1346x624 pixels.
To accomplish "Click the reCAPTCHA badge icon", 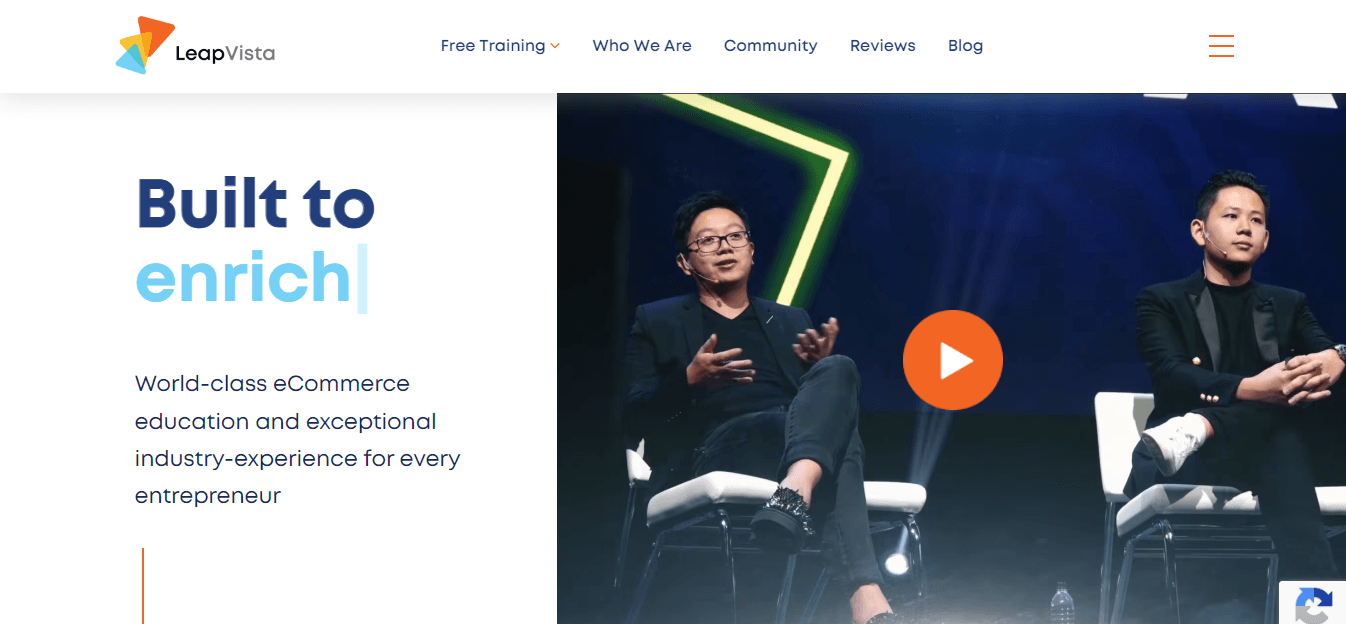I will click(1313, 604).
